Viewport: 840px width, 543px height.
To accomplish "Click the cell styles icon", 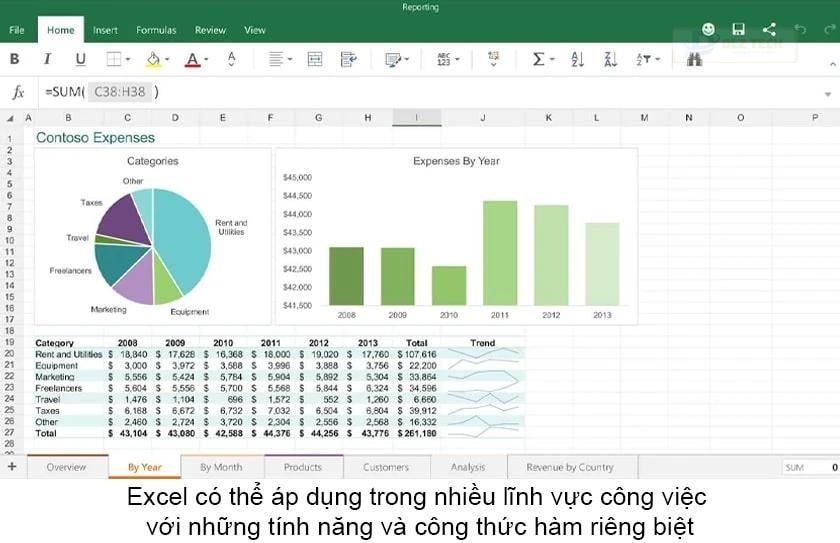I will (393, 59).
